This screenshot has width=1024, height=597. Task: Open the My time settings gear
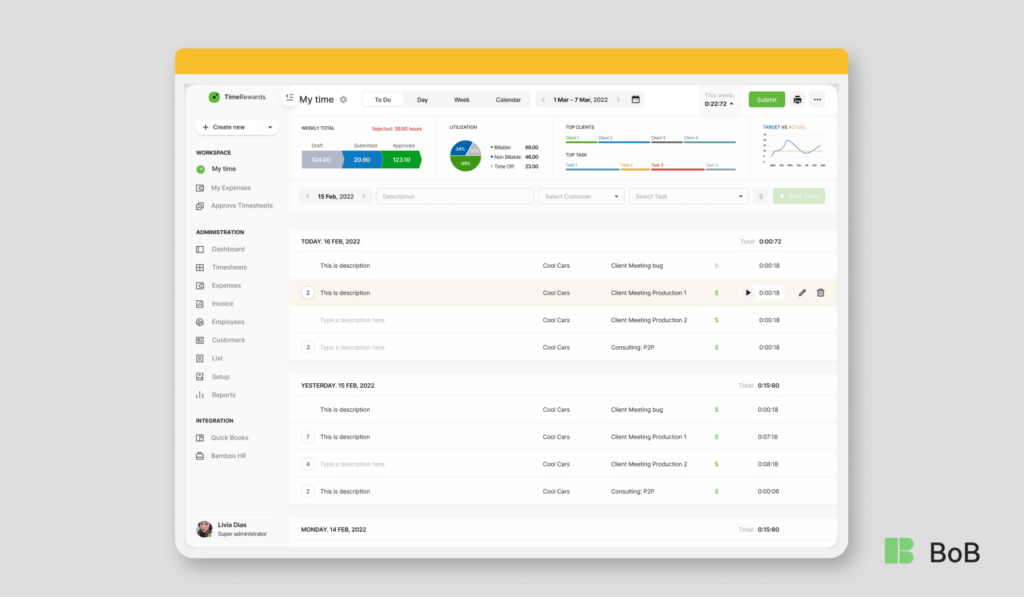[343, 100]
